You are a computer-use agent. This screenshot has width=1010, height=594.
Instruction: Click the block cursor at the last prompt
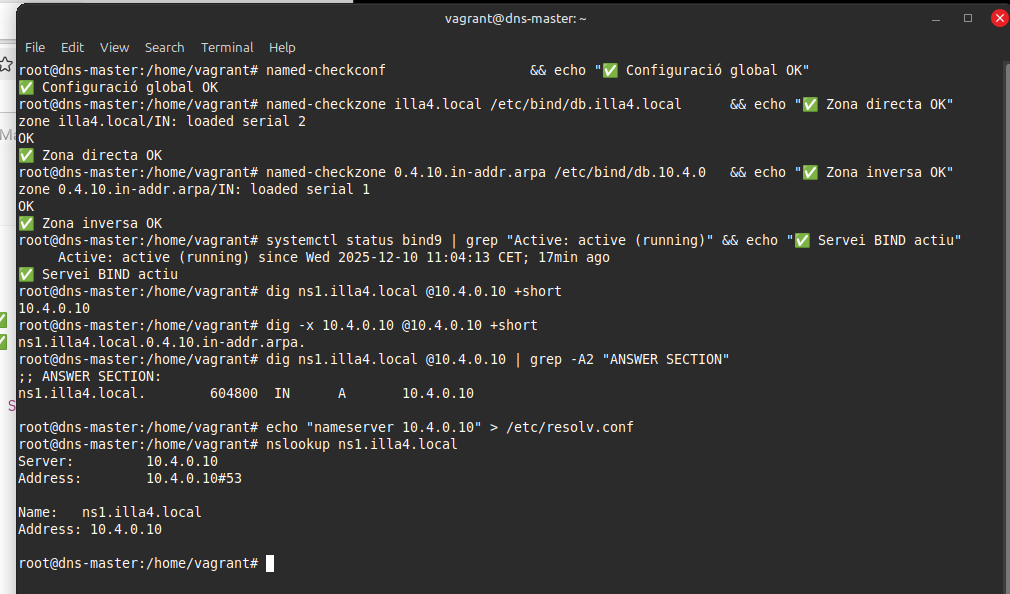coord(270,564)
